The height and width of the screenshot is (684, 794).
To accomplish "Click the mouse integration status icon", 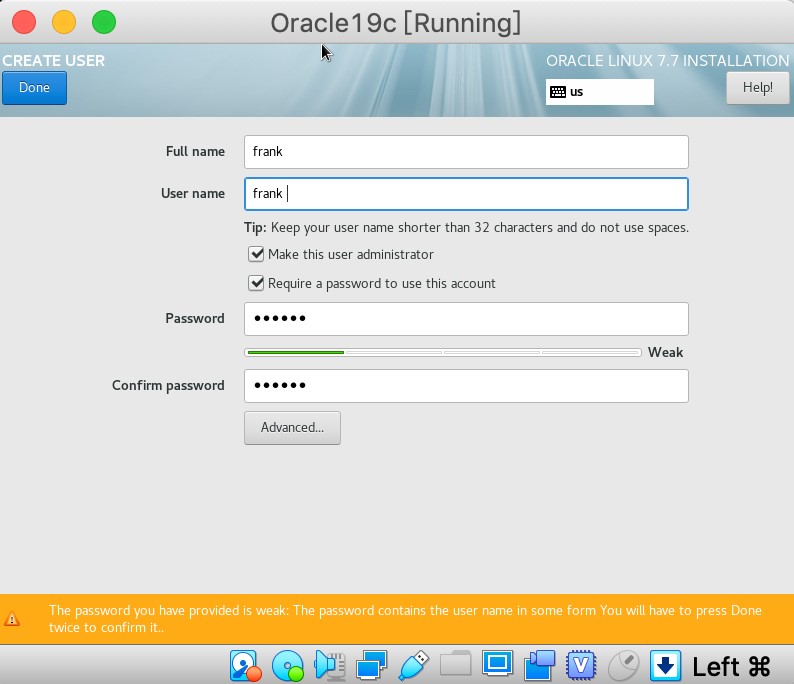I will point(623,665).
